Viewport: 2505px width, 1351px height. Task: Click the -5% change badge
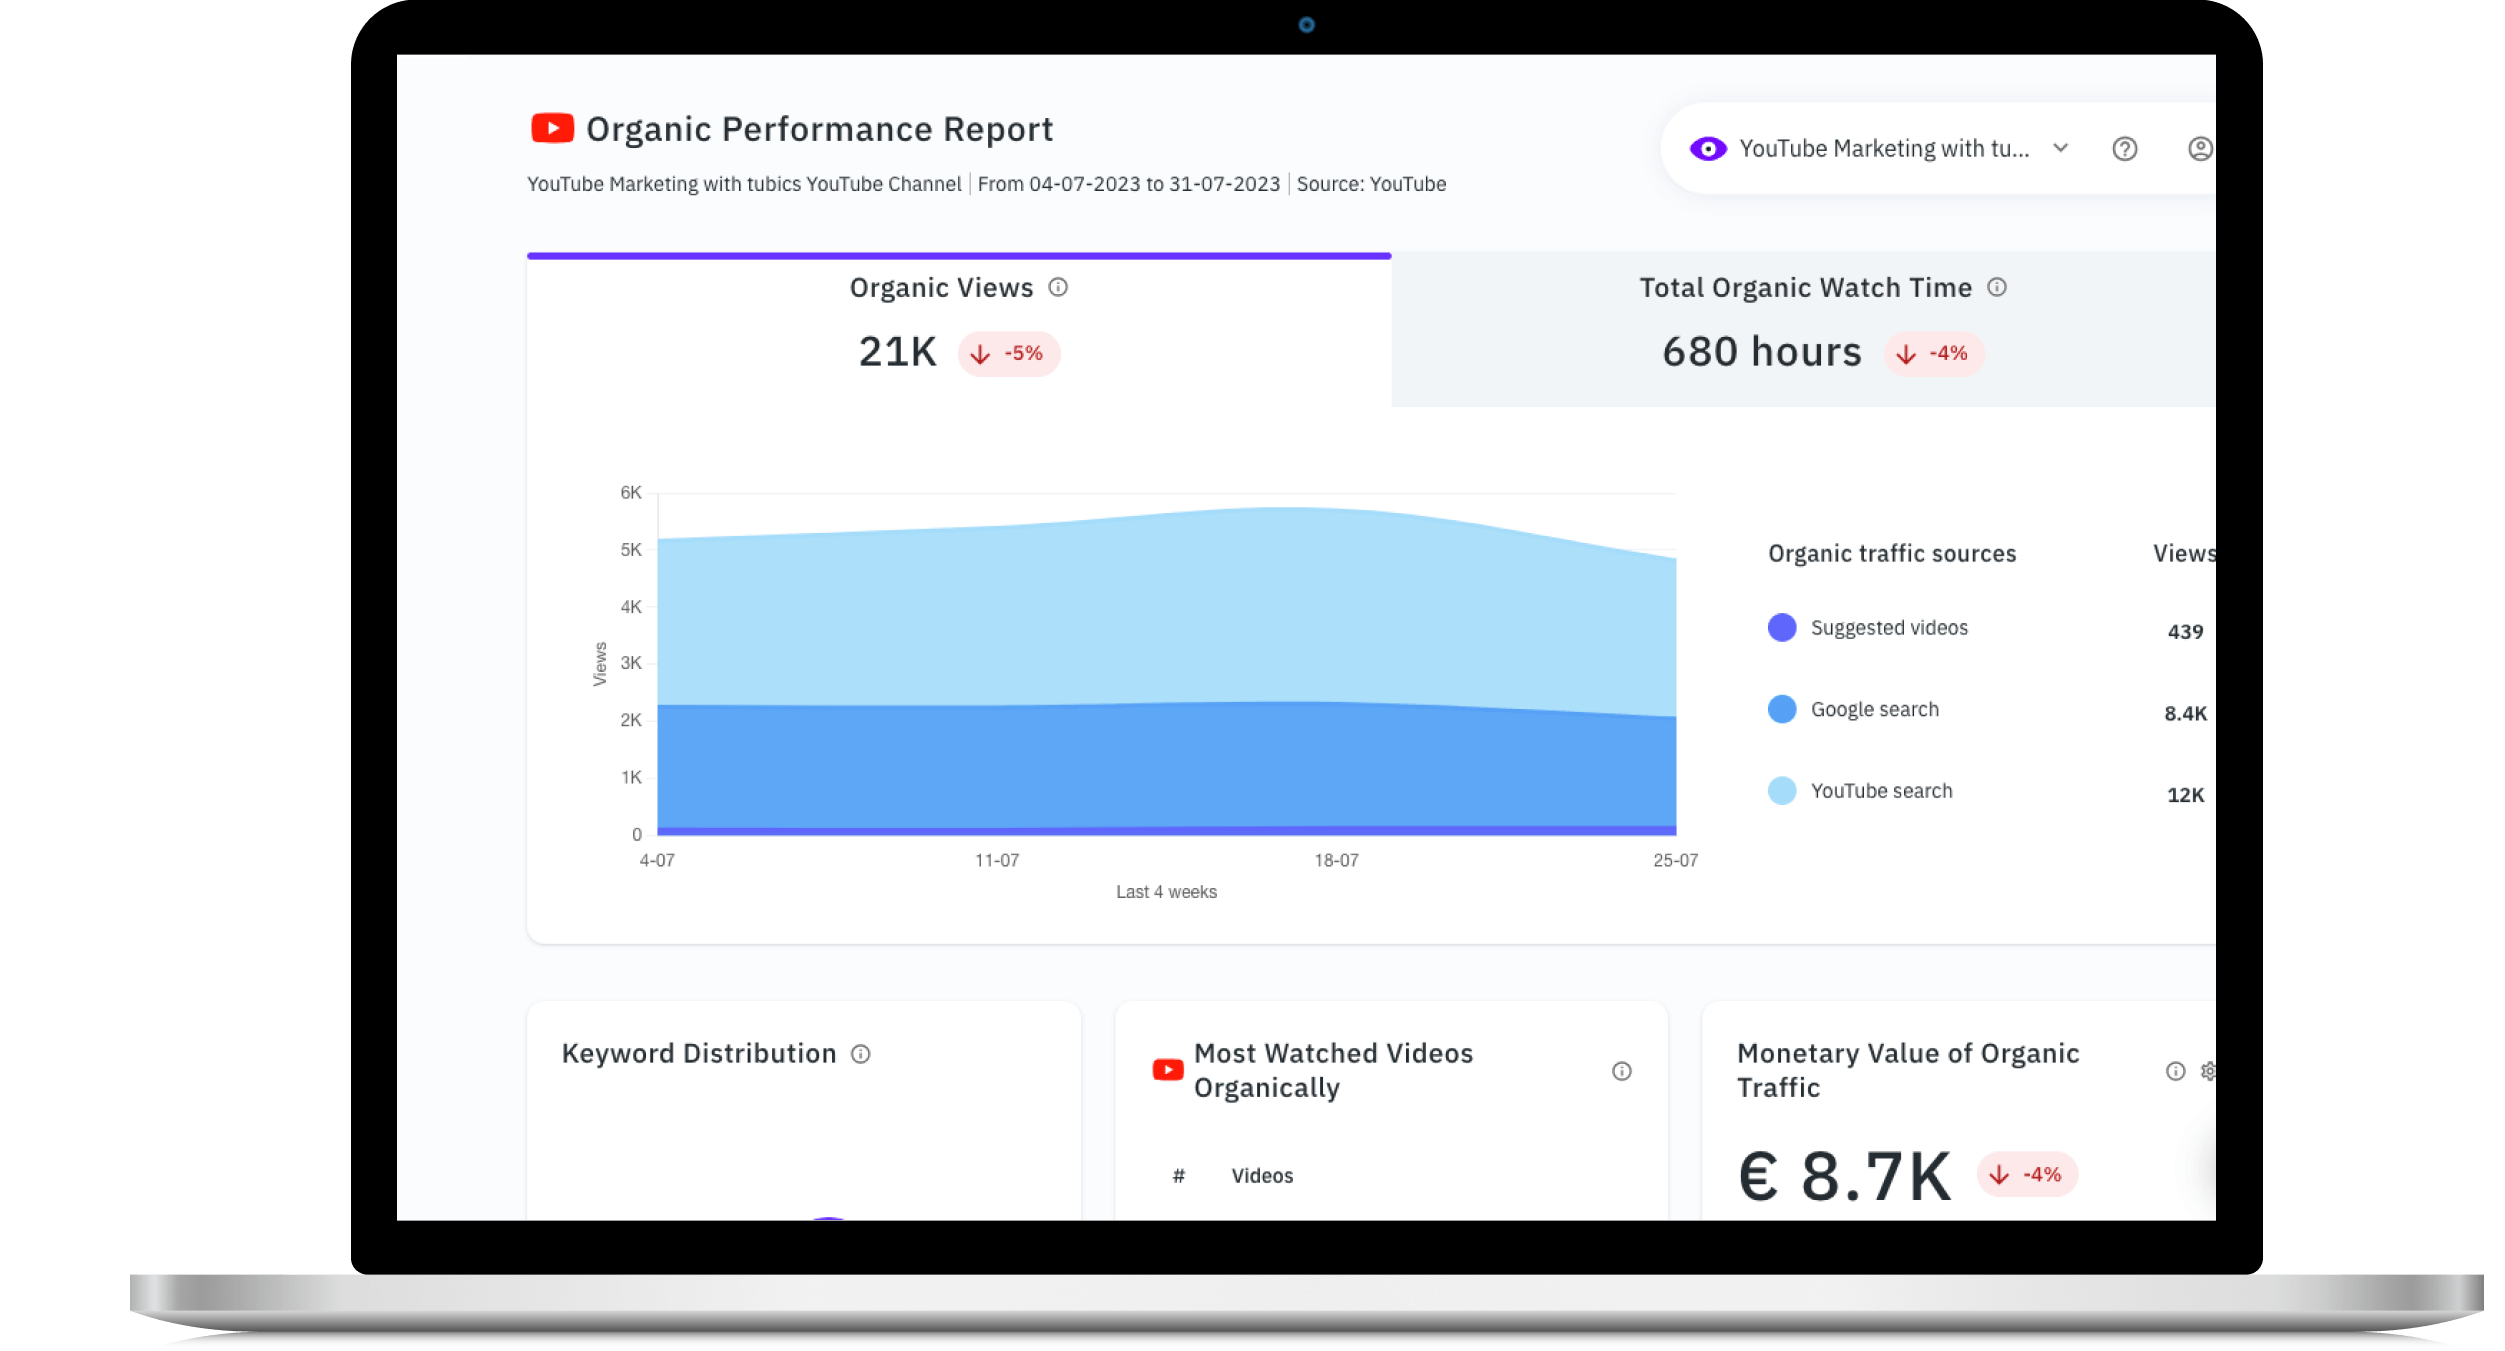coord(1009,354)
